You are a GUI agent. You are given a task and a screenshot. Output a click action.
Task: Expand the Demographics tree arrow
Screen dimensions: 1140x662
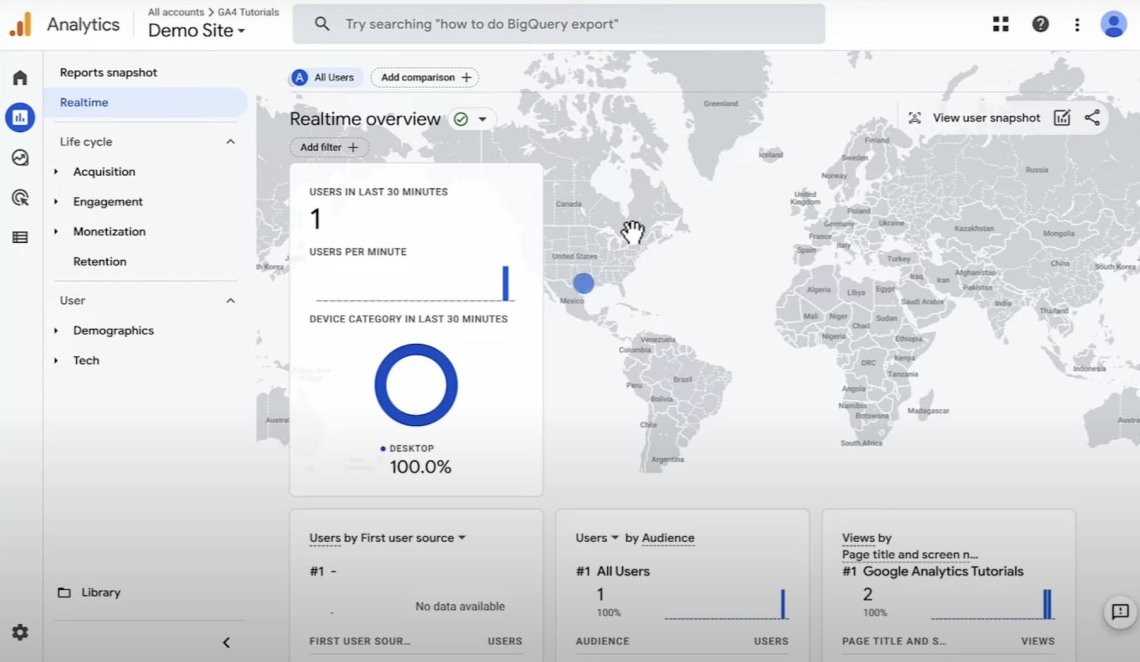click(x=56, y=330)
